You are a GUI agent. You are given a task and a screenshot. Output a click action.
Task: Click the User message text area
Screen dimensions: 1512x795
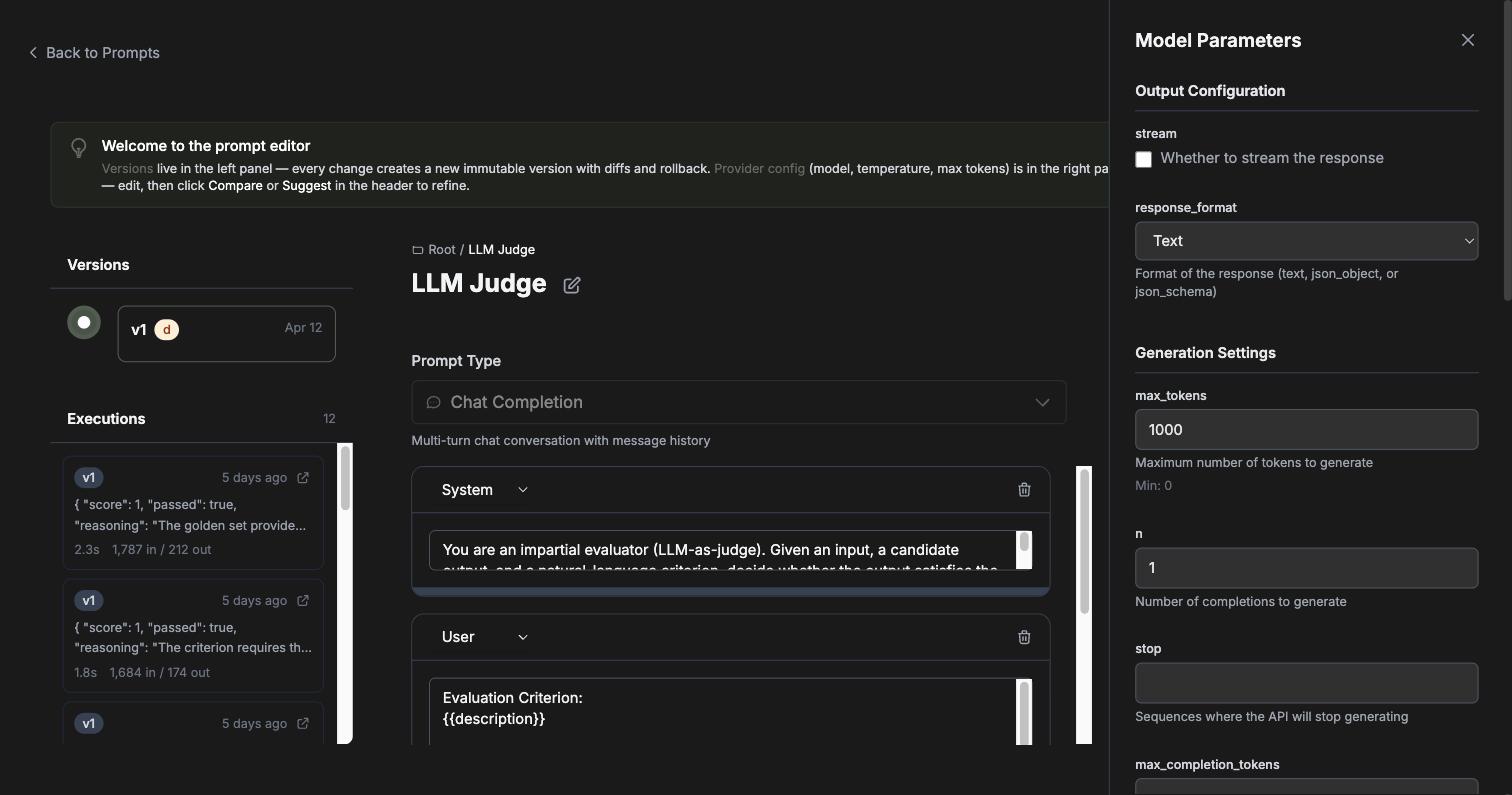coord(723,712)
